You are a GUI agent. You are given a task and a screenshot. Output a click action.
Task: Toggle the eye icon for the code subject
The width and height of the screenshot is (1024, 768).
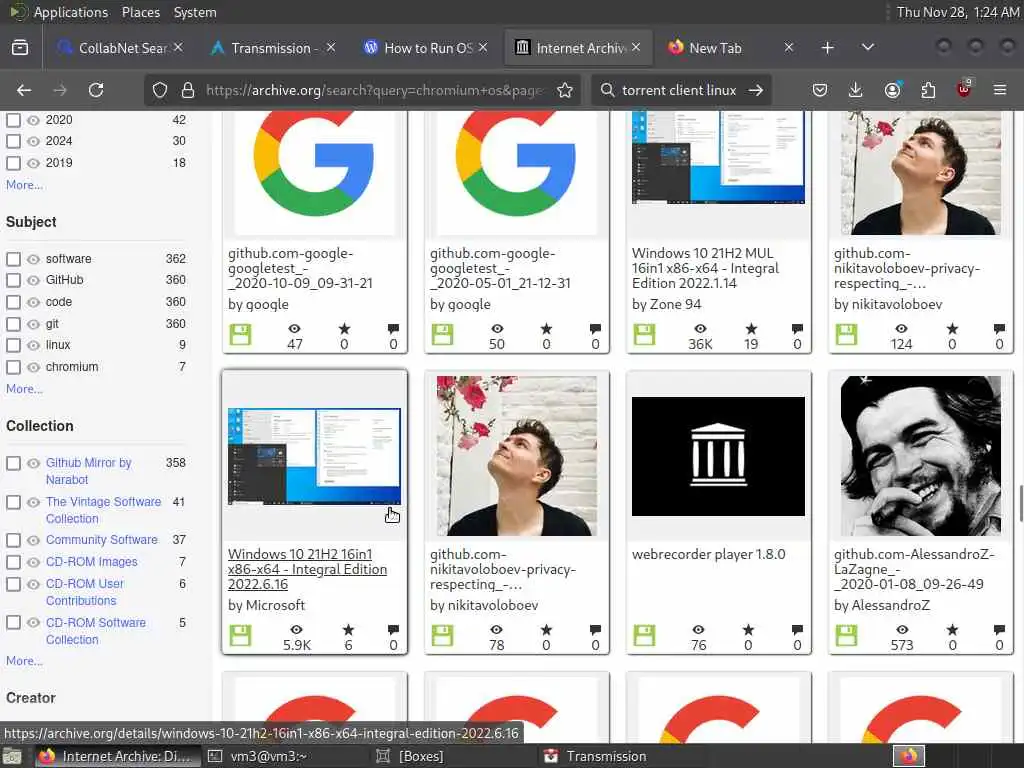[33, 302]
